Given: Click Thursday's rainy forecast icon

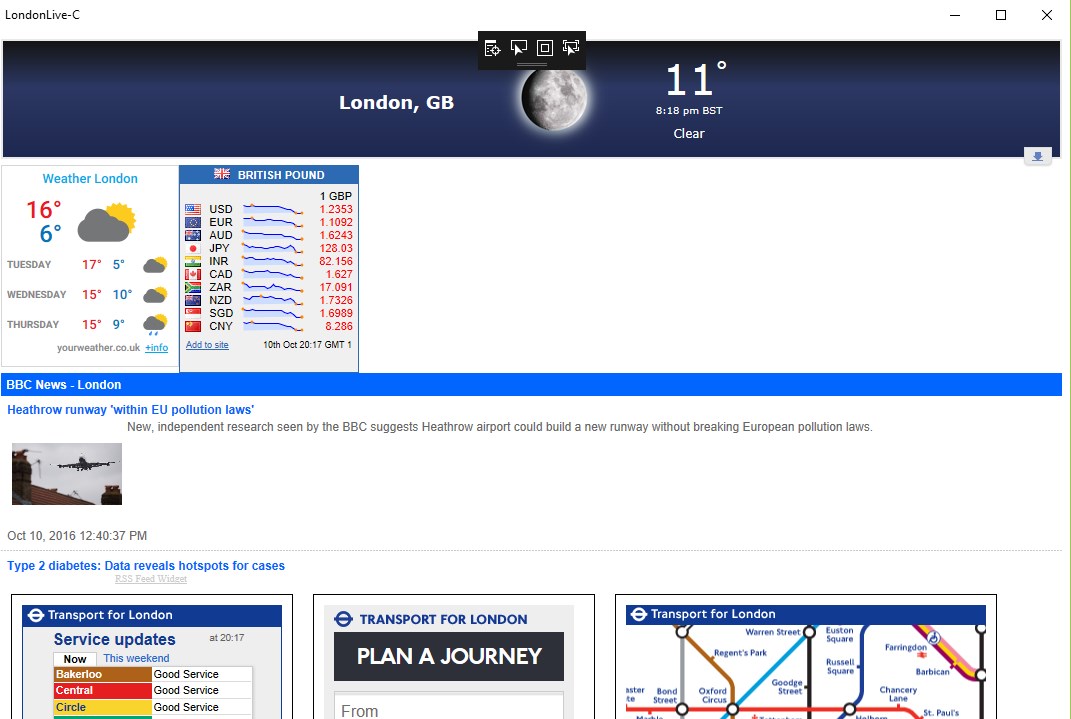Looking at the screenshot, I should point(155,324).
